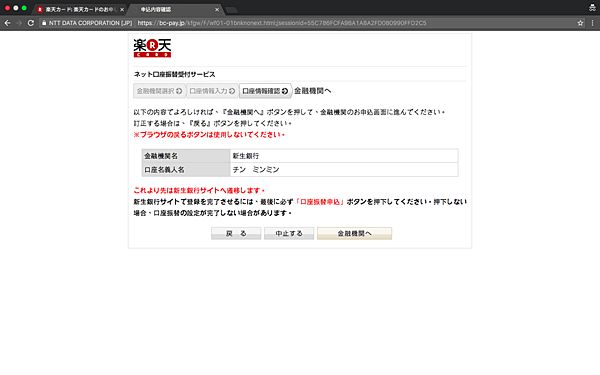Click the account holder name チン ミンミン
The width and height of the screenshot is (600, 375).
coord(256,170)
